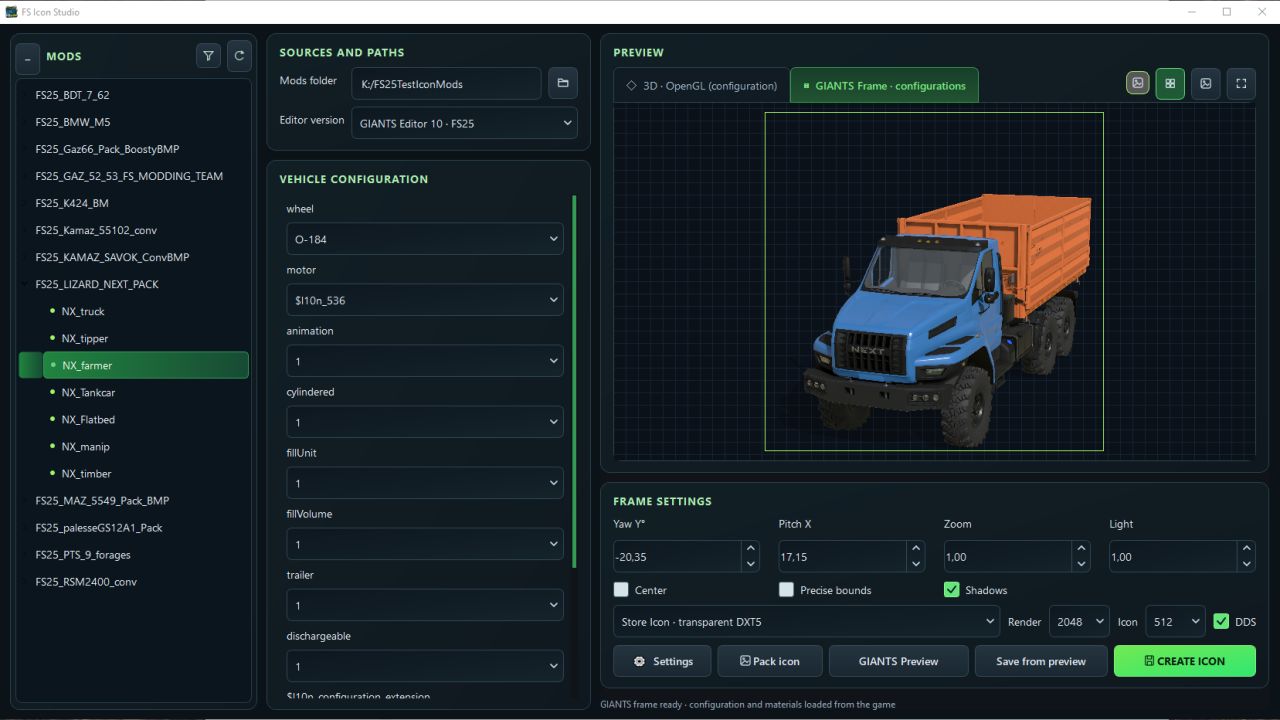Select the FS25_BMW_M5 mod

coord(73,122)
